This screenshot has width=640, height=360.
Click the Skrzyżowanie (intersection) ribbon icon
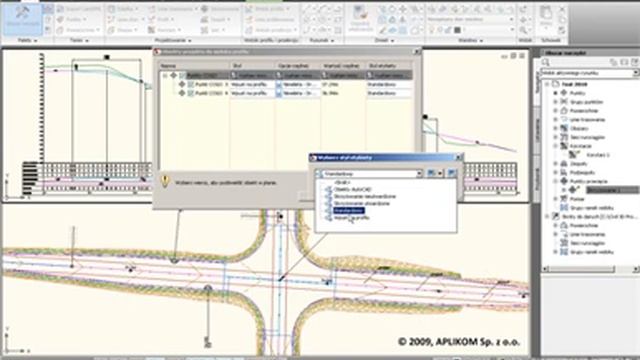point(204,9)
